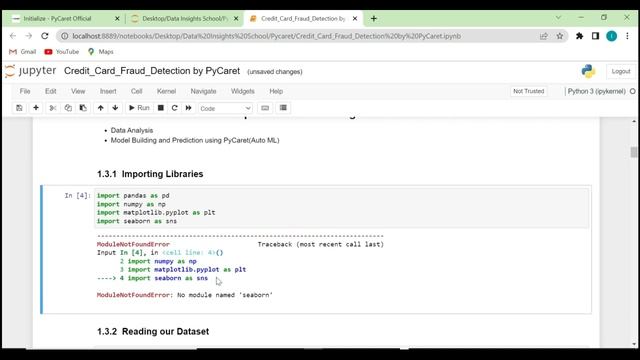The height and width of the screenshot is (360, 640).
Task: Run the selected cell
Action: (139, 108)
